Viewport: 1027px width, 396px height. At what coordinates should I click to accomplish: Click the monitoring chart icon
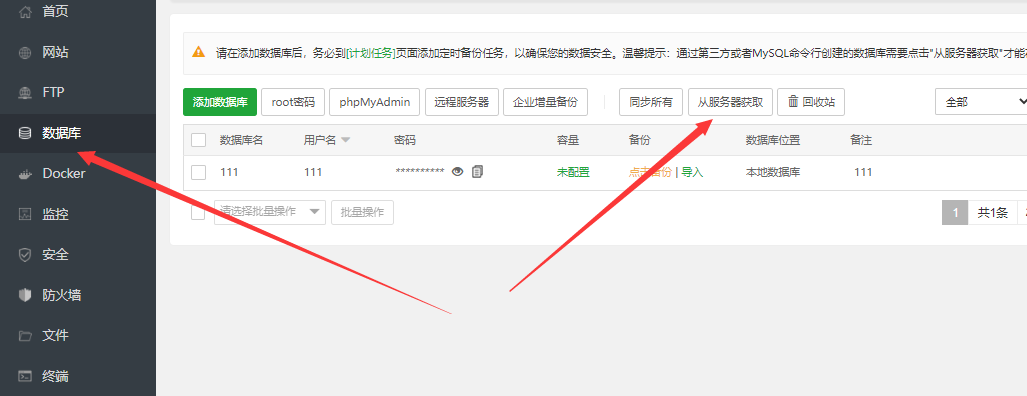25,215
